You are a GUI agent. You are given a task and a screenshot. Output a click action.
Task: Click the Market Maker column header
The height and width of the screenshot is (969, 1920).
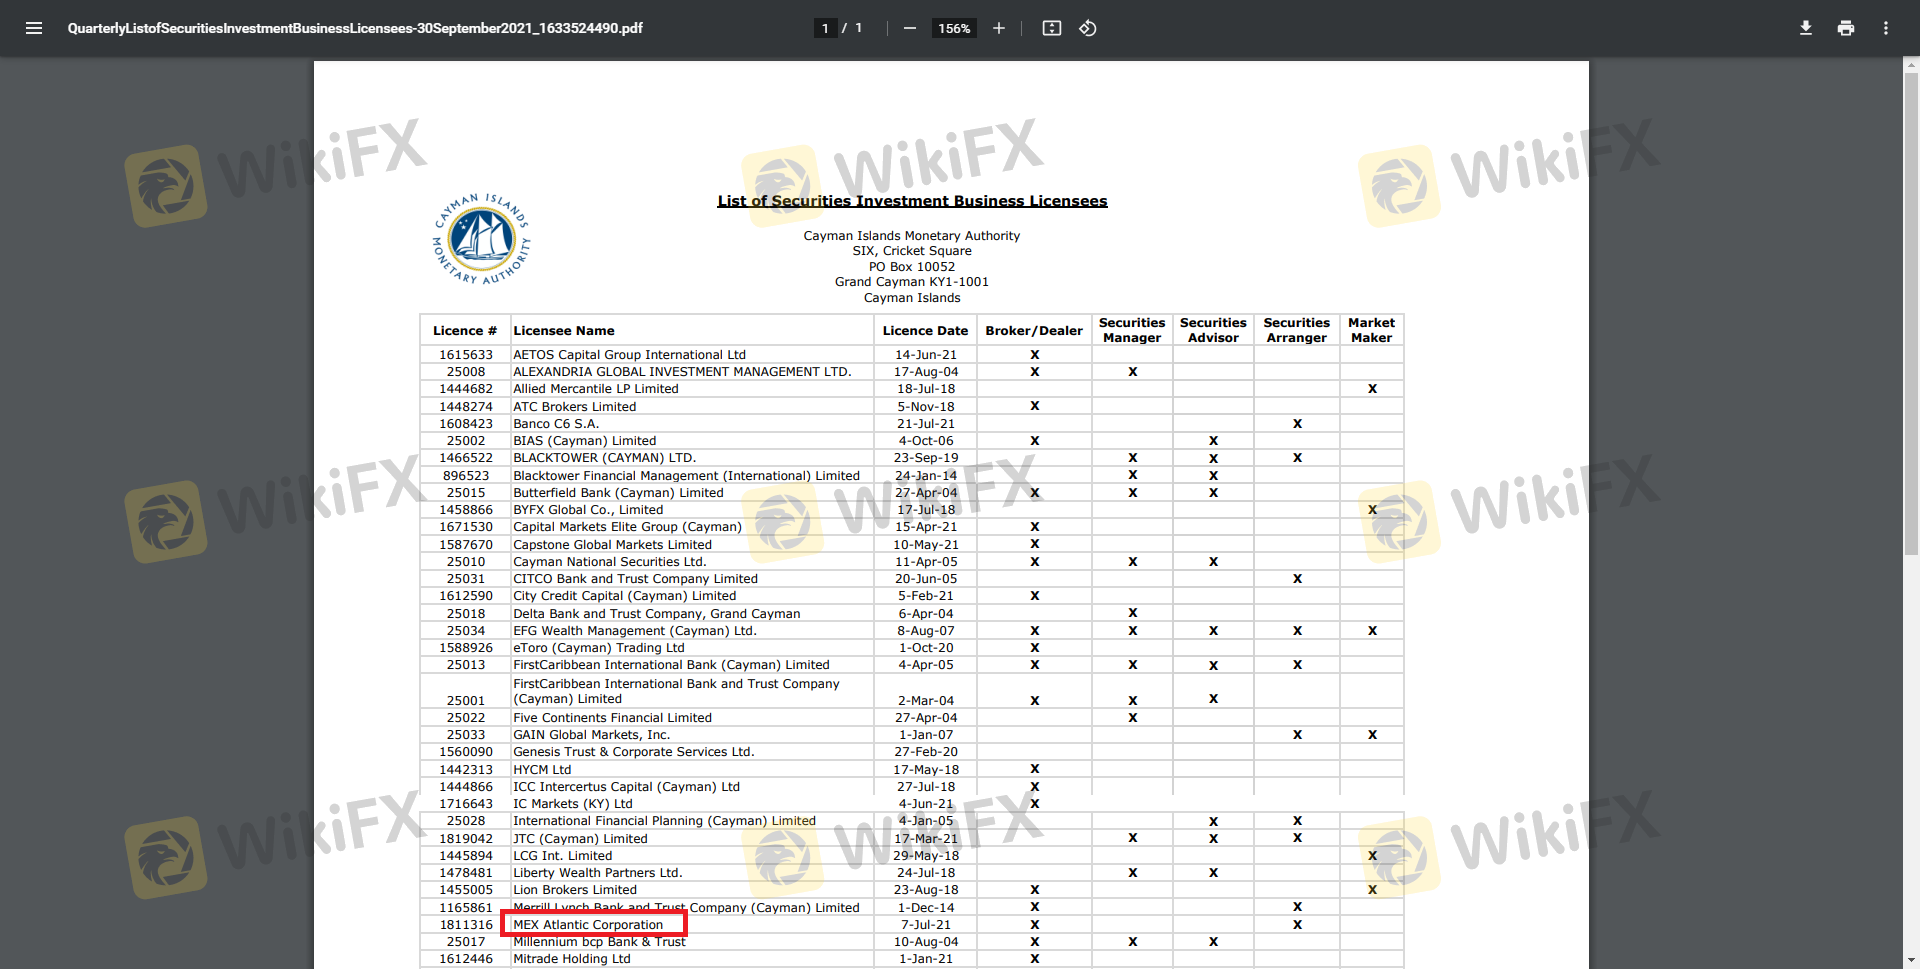coord(1371,330)
